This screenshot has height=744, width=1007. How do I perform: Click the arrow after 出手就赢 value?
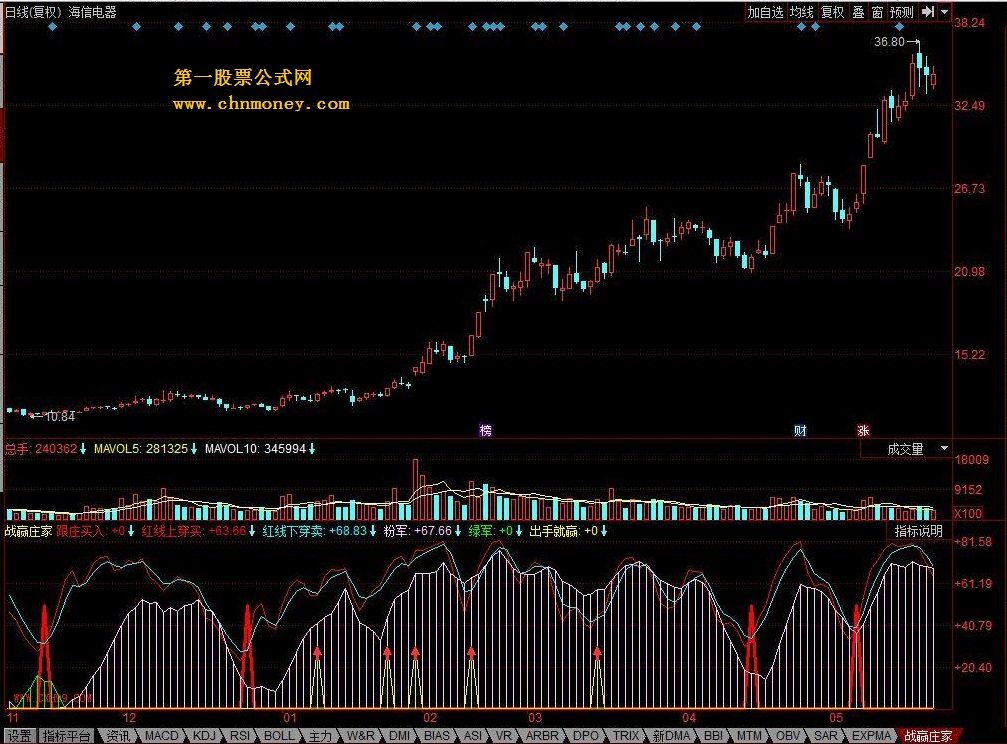tap(603, 531)
